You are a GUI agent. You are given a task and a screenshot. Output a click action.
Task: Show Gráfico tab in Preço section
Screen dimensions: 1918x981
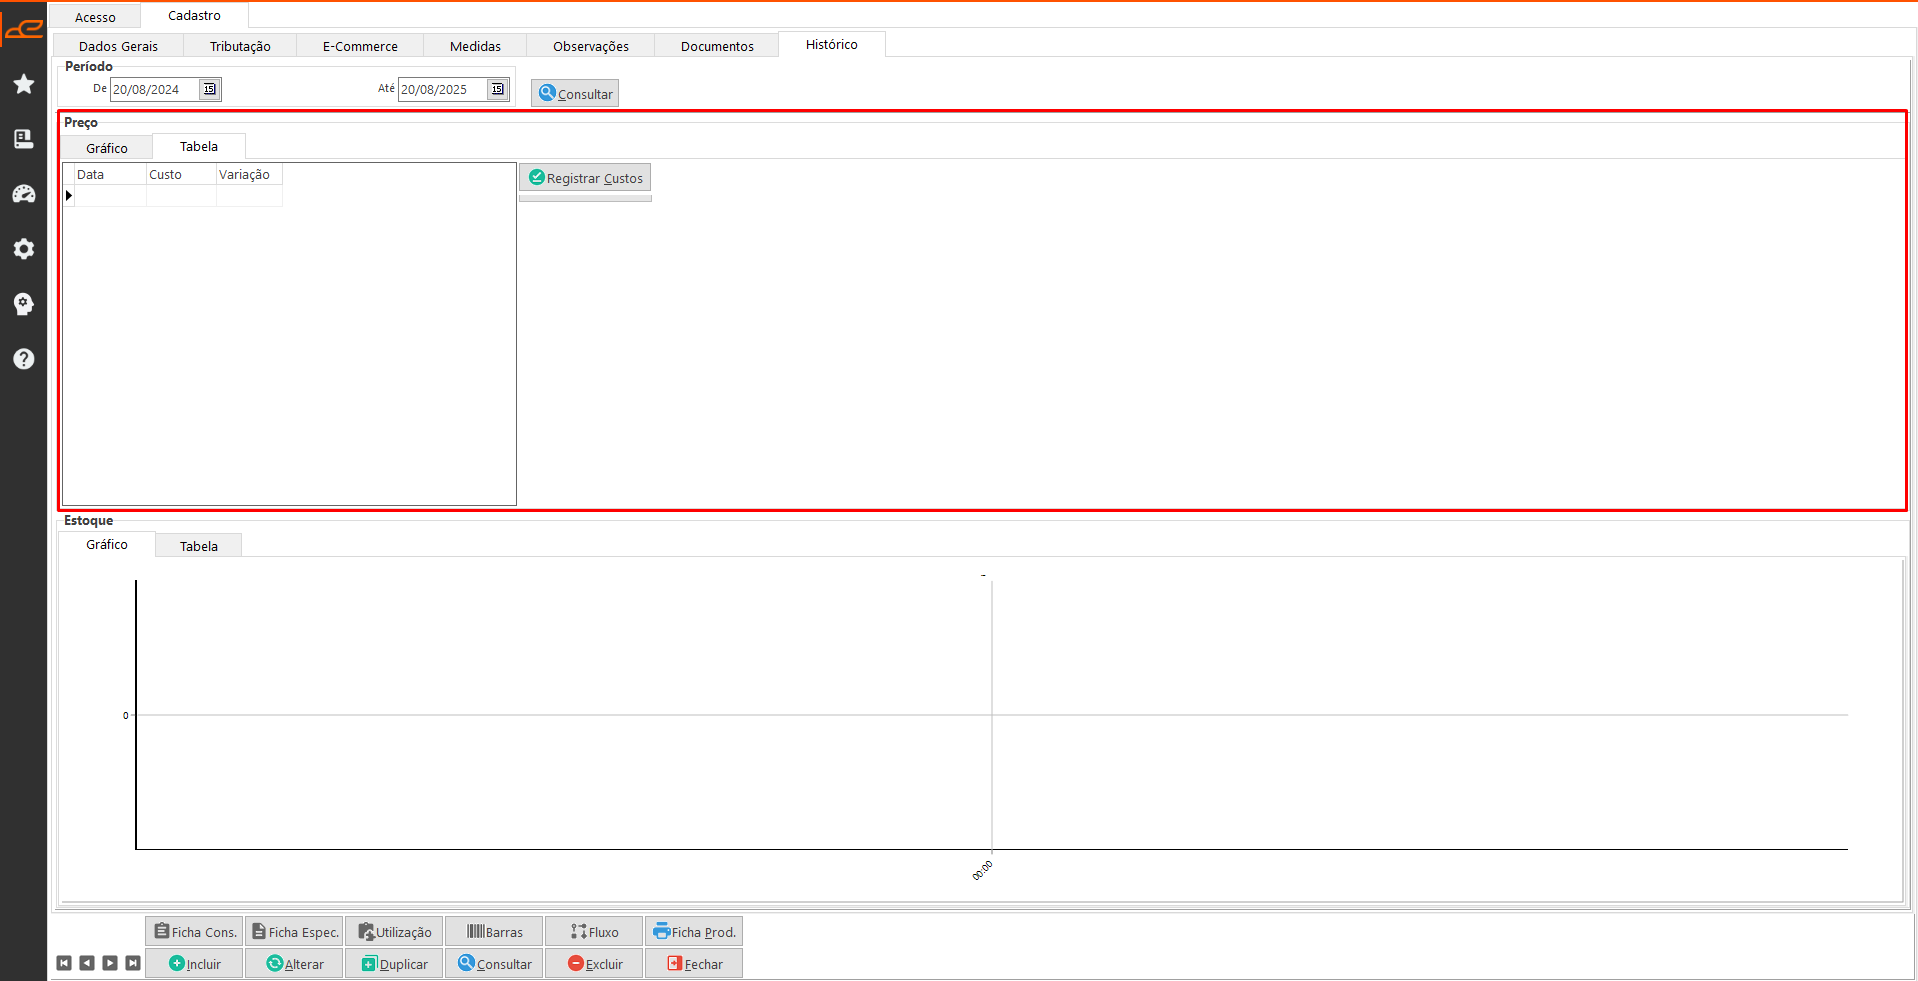[x=106, y=148]
